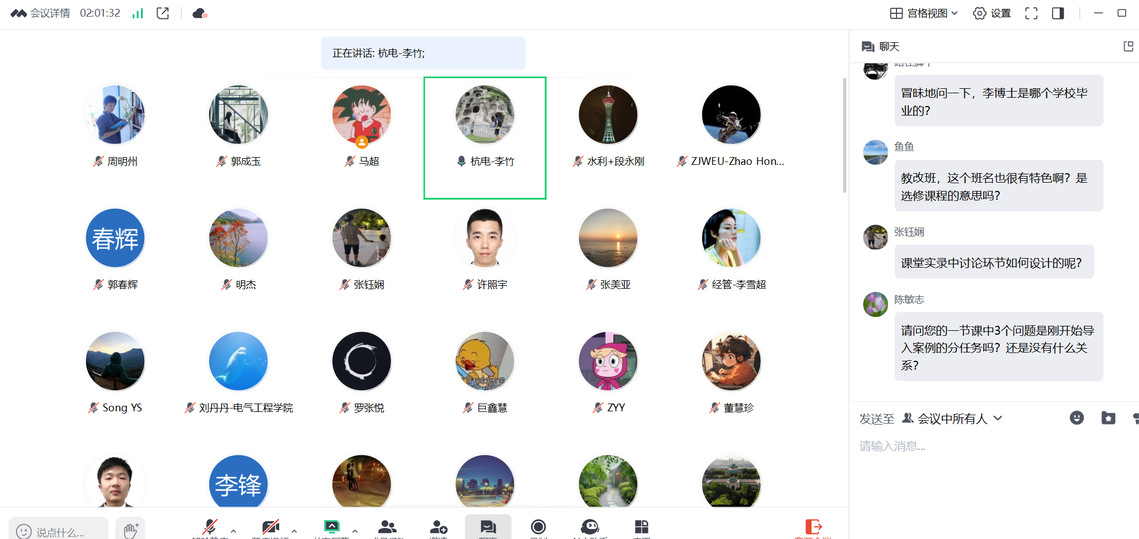
Task: Open 设置 settings
Action: pyautogui.click(x=992, y=13)
